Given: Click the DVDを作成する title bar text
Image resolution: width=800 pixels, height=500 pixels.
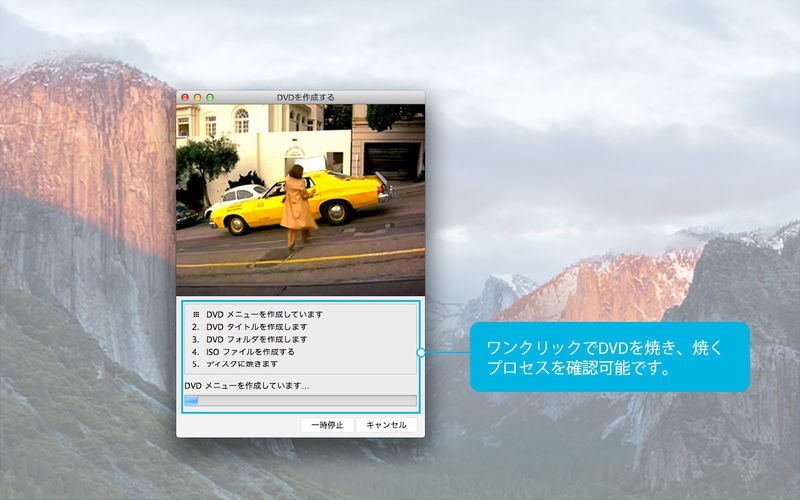Looking at the screenshot, I should coord(305,97).
